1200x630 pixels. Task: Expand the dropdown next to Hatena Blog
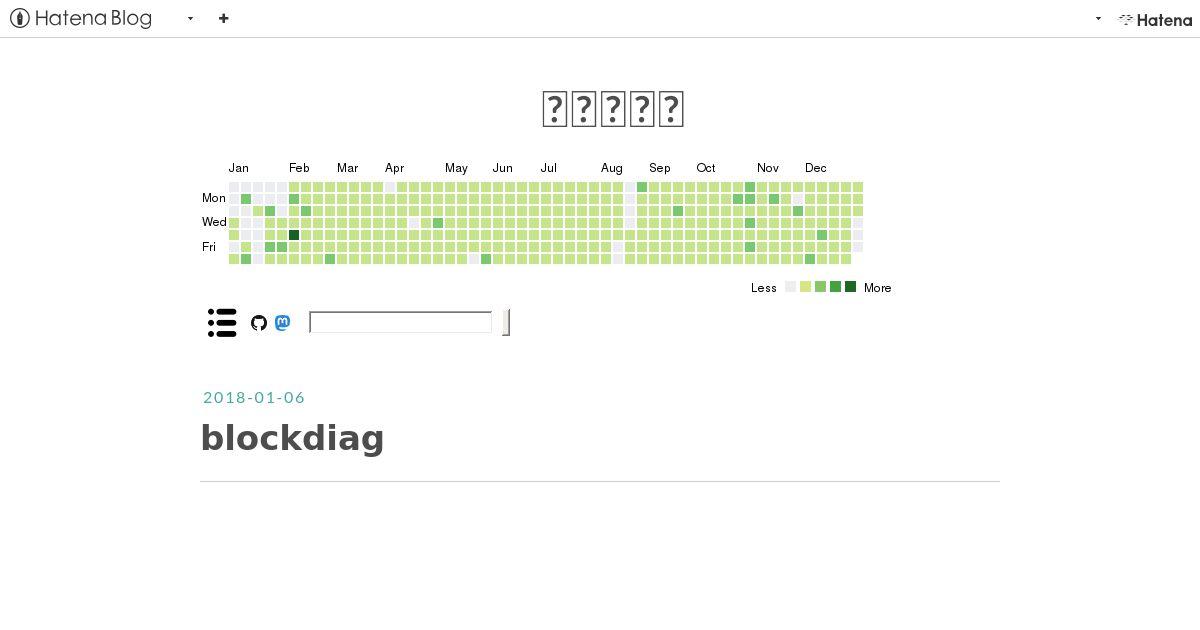190,19
